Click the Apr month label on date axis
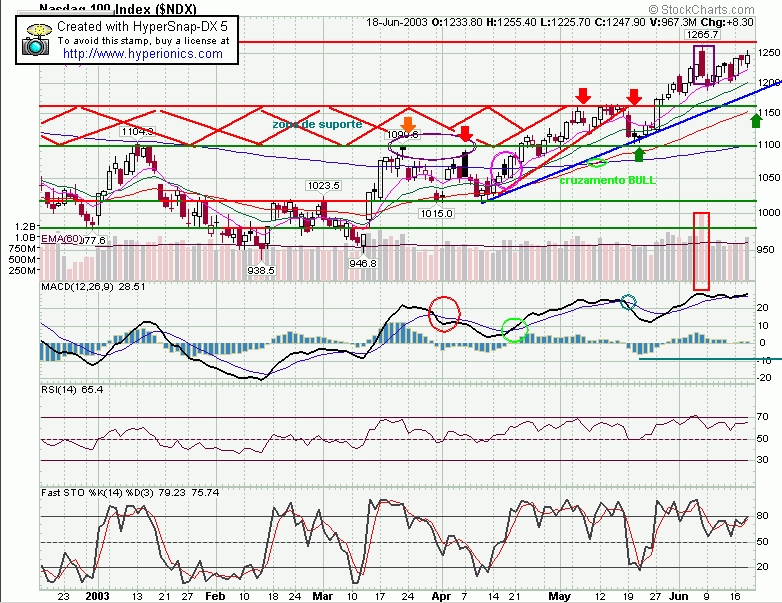The width and height of the screenshot is (782, 603). coord(441,597)
